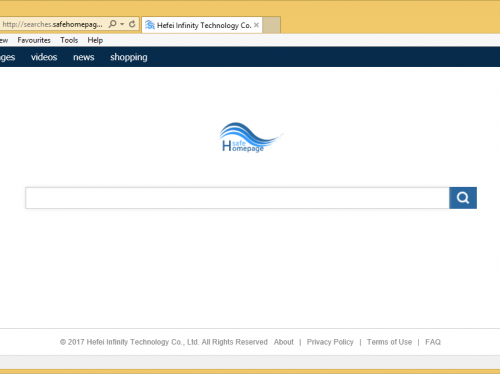This screenshot has width=500, height=375.
Task: Click the blue magnifier search button
Action: click(463, 198)
